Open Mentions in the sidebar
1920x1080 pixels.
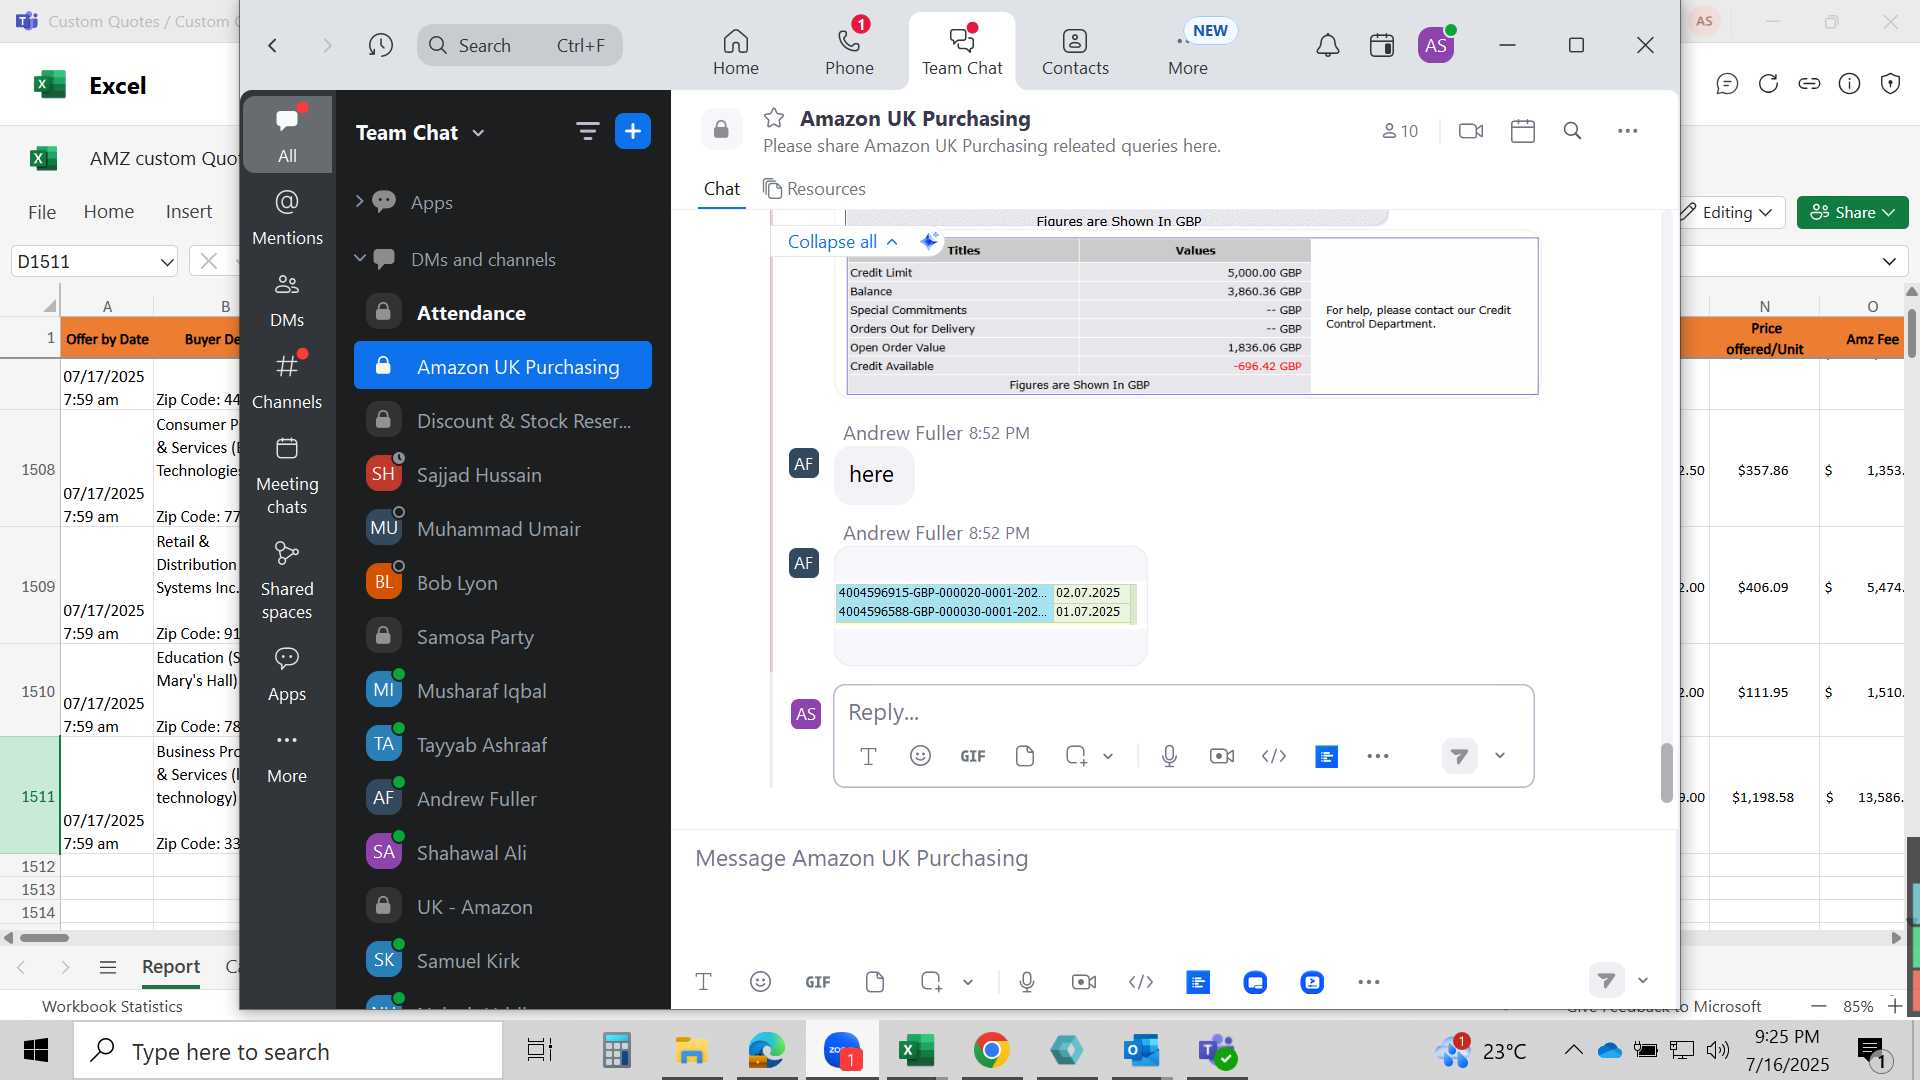click(x=287, y=217)
